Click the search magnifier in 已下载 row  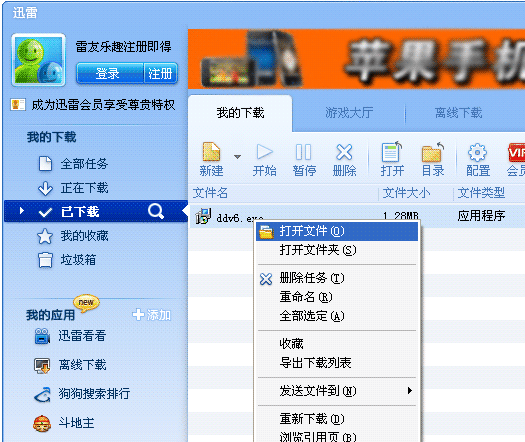click(x=156, y=211)
